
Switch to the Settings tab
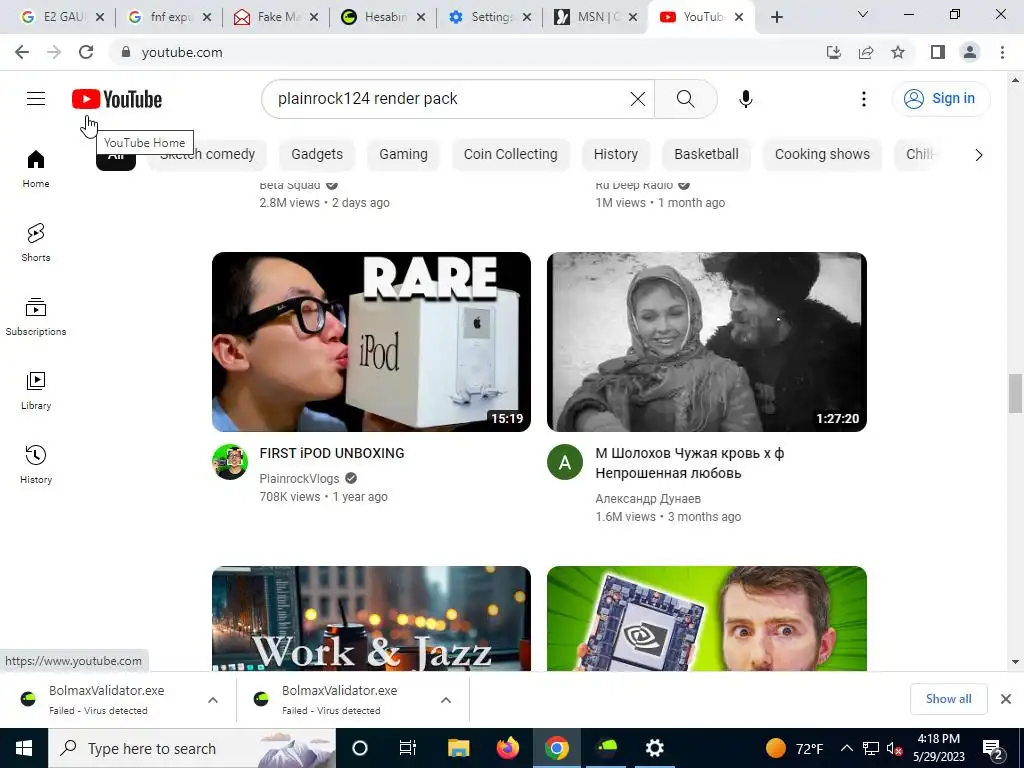(x=491, y=17)
